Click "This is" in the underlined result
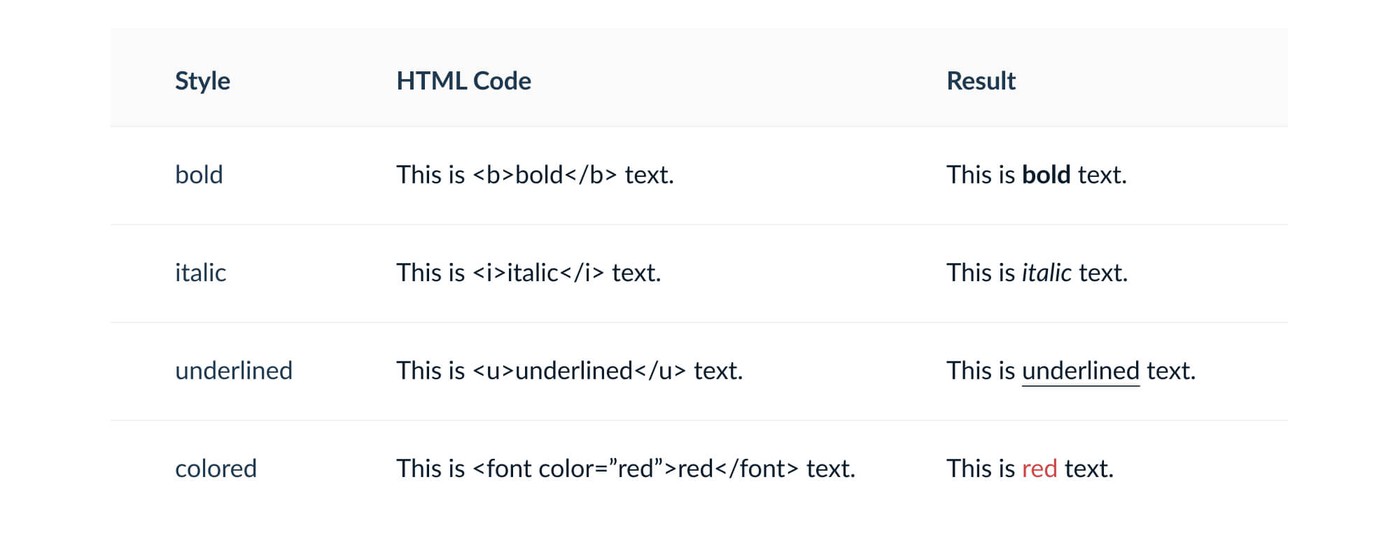The width and height of the screenshot is (1400, 540). point(980,371)
